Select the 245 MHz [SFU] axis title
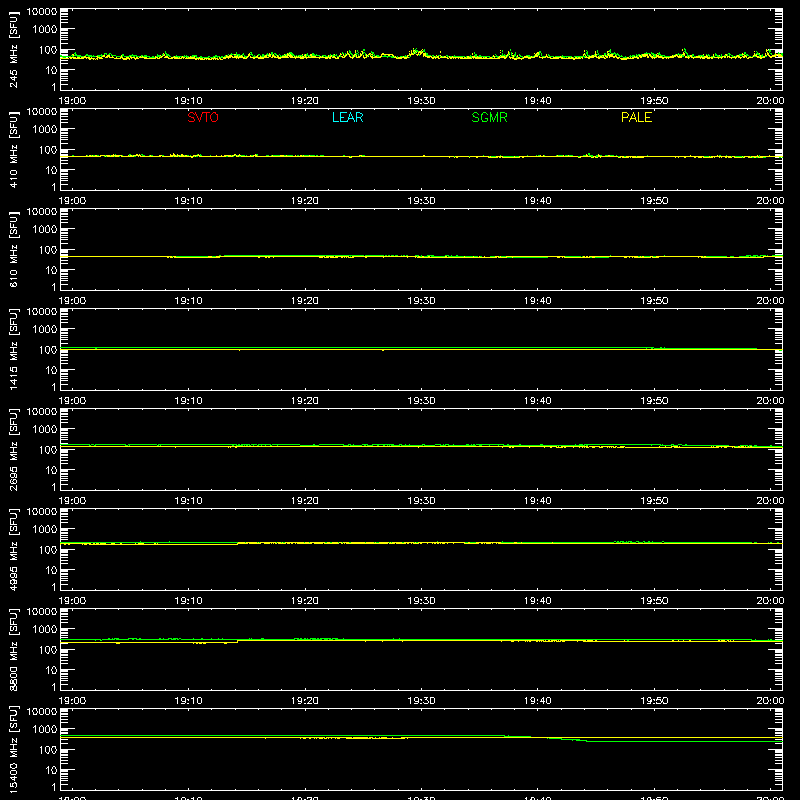 click(13, 49)
